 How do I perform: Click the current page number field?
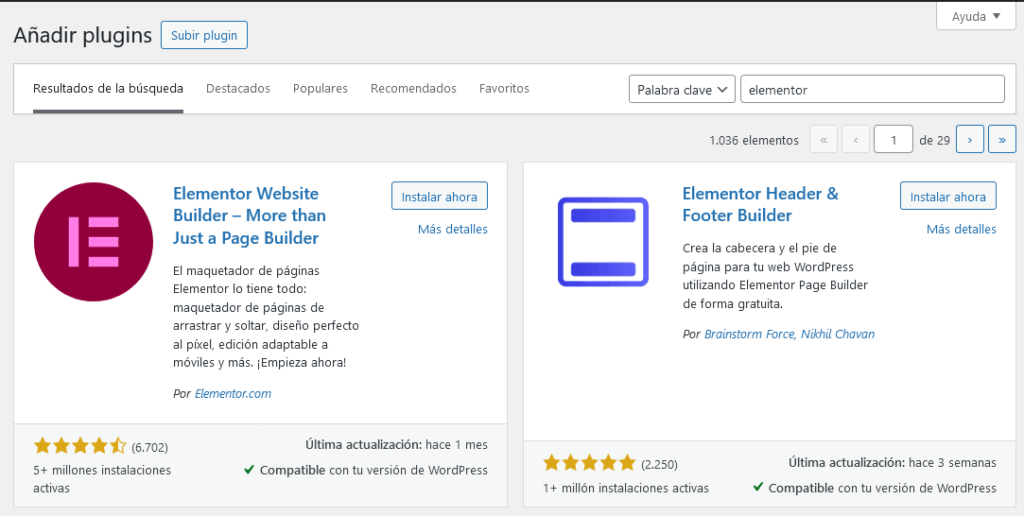893,139
